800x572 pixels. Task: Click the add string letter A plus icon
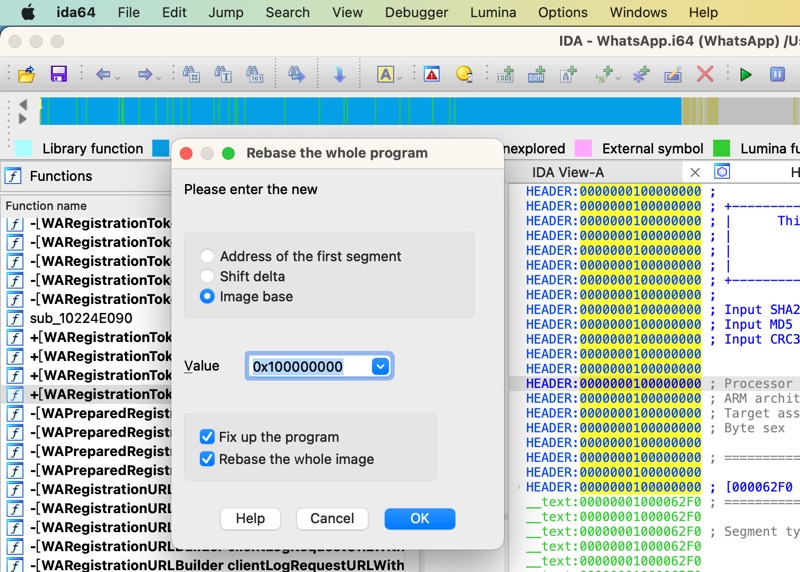568,74
